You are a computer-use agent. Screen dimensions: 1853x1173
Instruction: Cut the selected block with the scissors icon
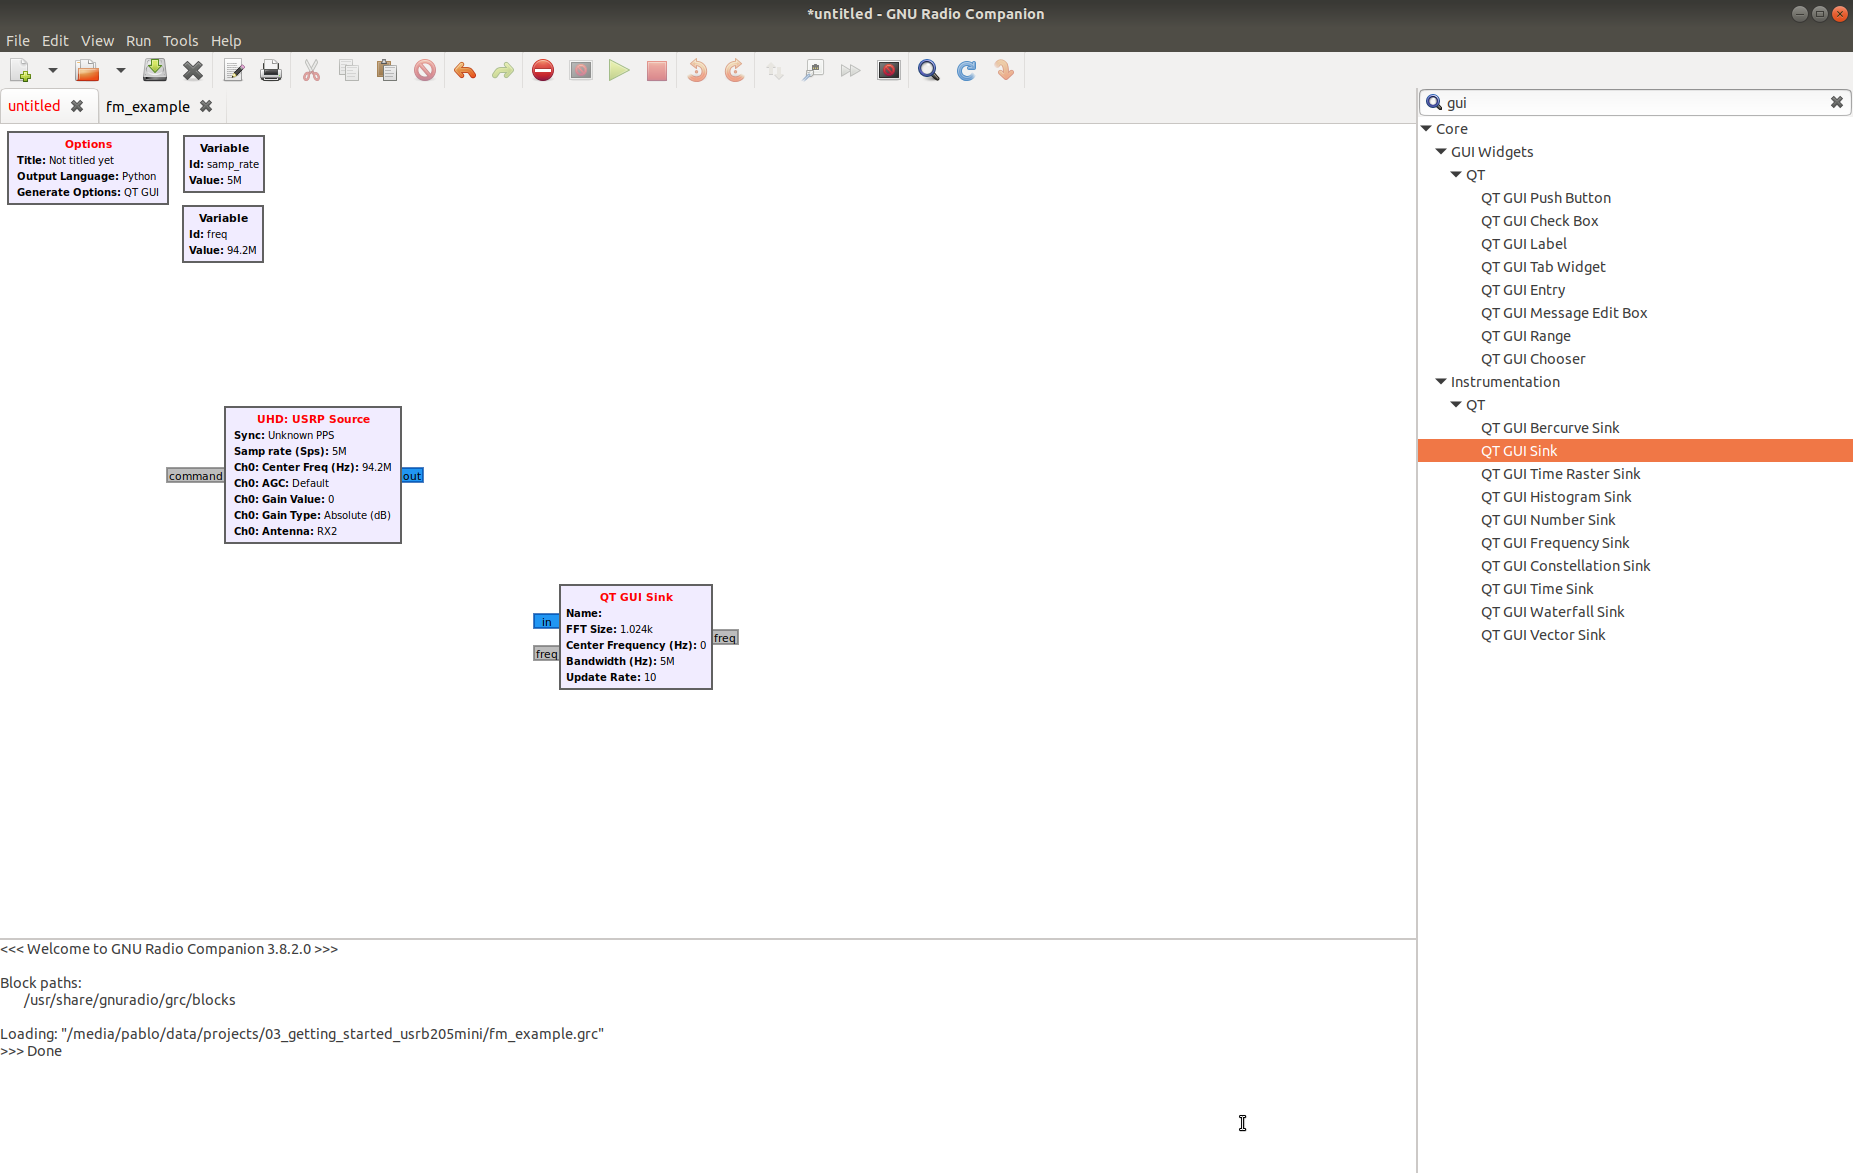(311, 71)
